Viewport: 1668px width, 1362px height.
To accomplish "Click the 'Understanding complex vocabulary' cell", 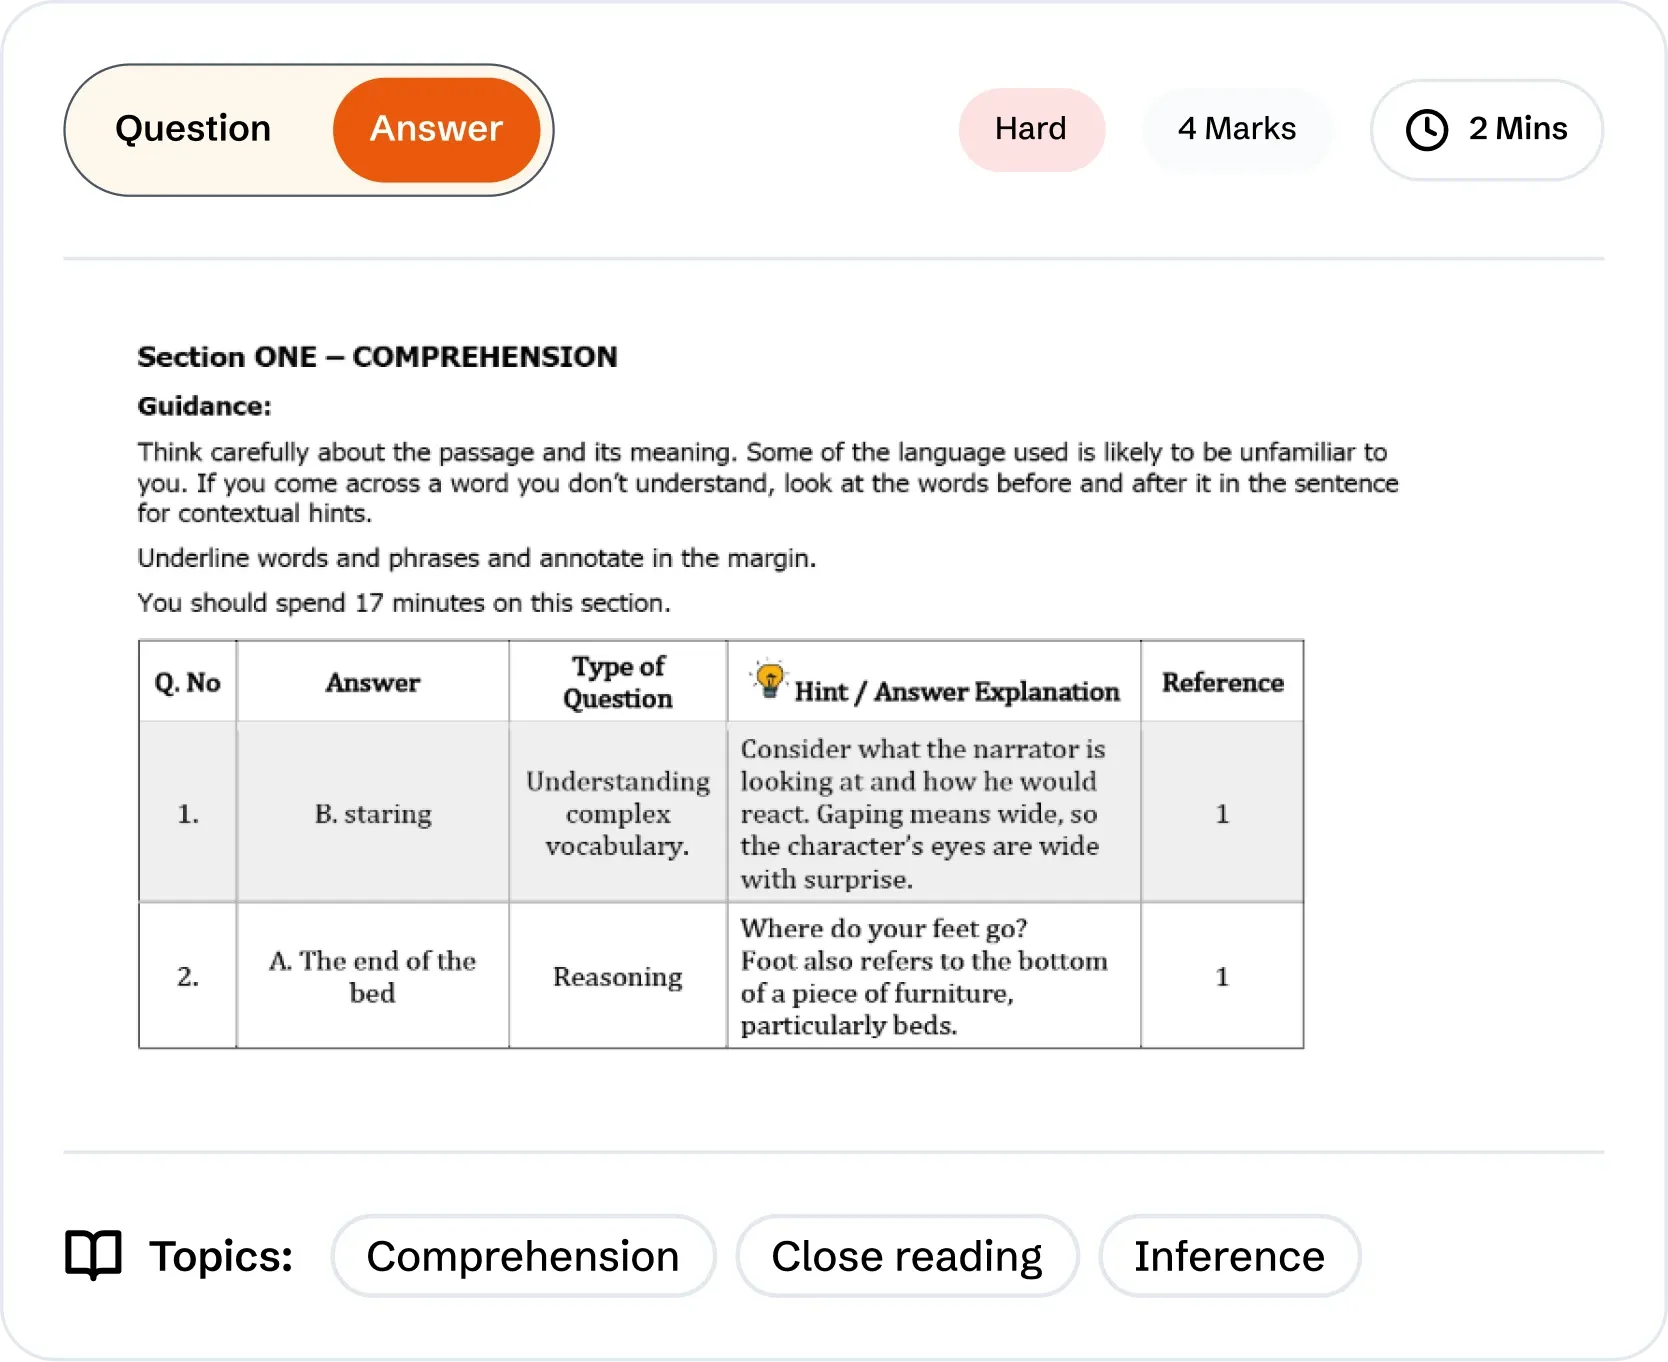I will (x=618, y=814).
